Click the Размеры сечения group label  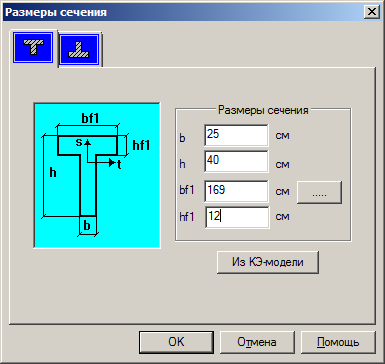tap(263, 110)
